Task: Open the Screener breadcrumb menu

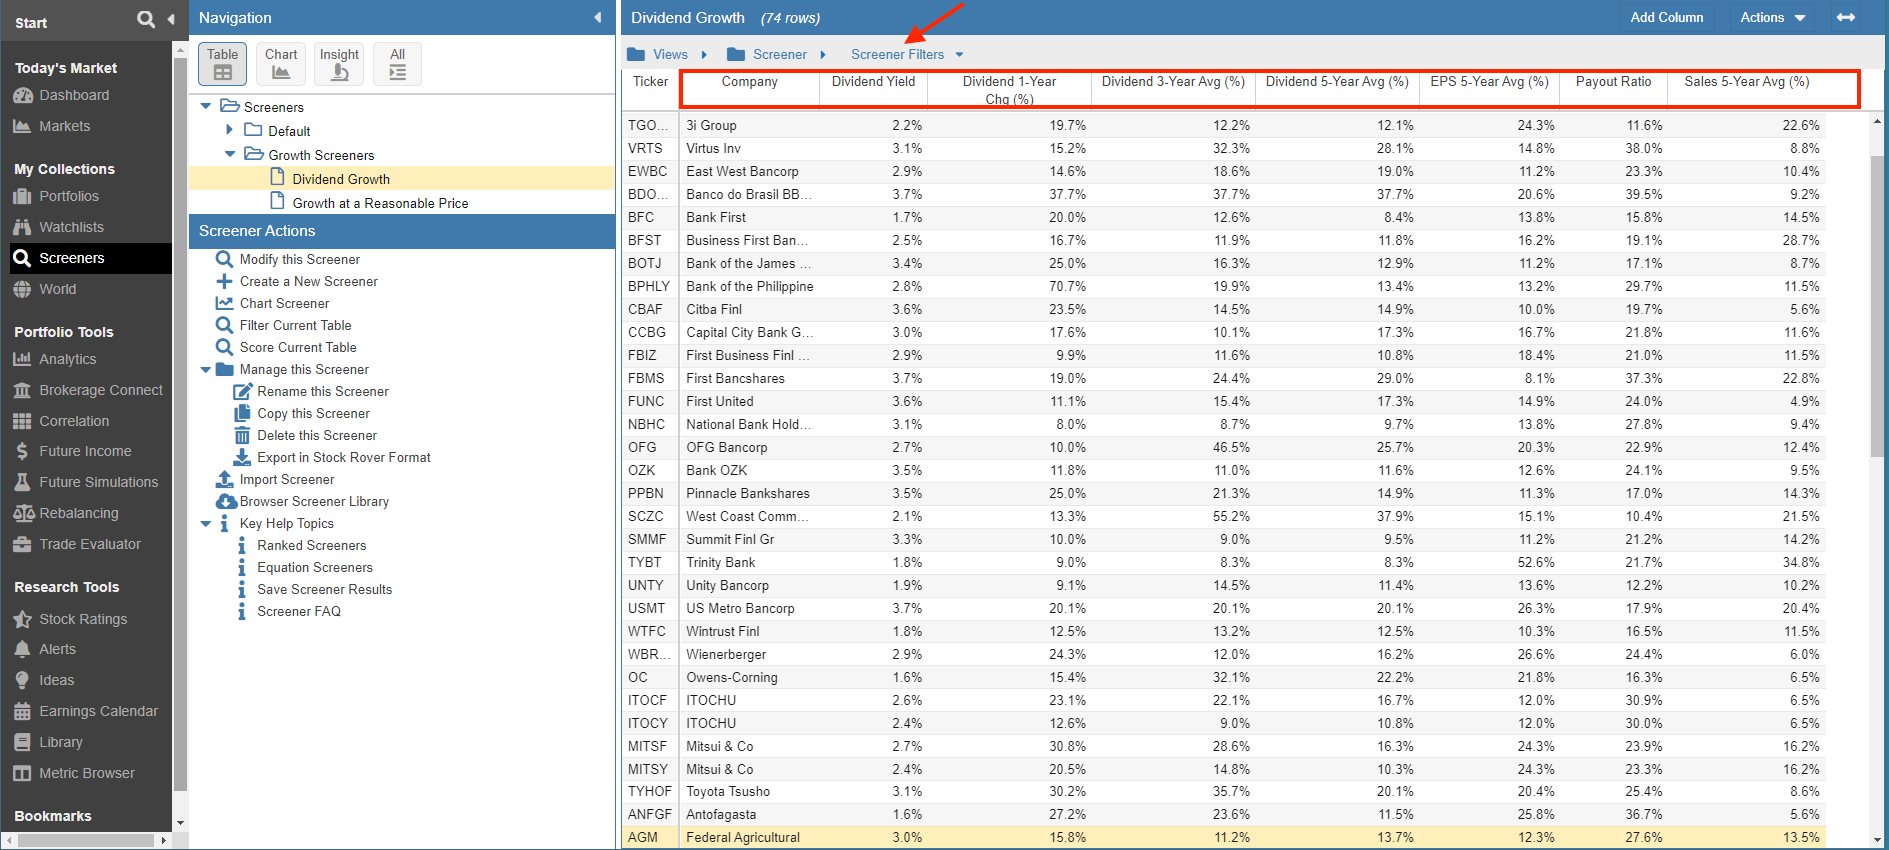Action: point(777,55)
